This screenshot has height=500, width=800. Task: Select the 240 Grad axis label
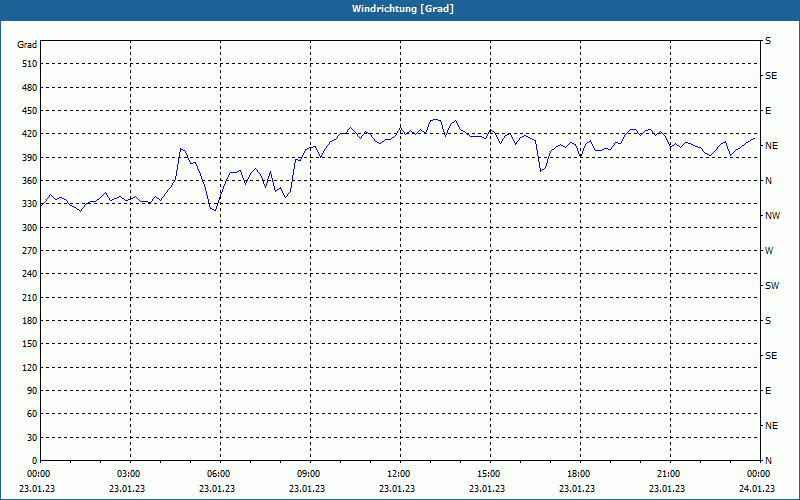click(x=30, y=274)
